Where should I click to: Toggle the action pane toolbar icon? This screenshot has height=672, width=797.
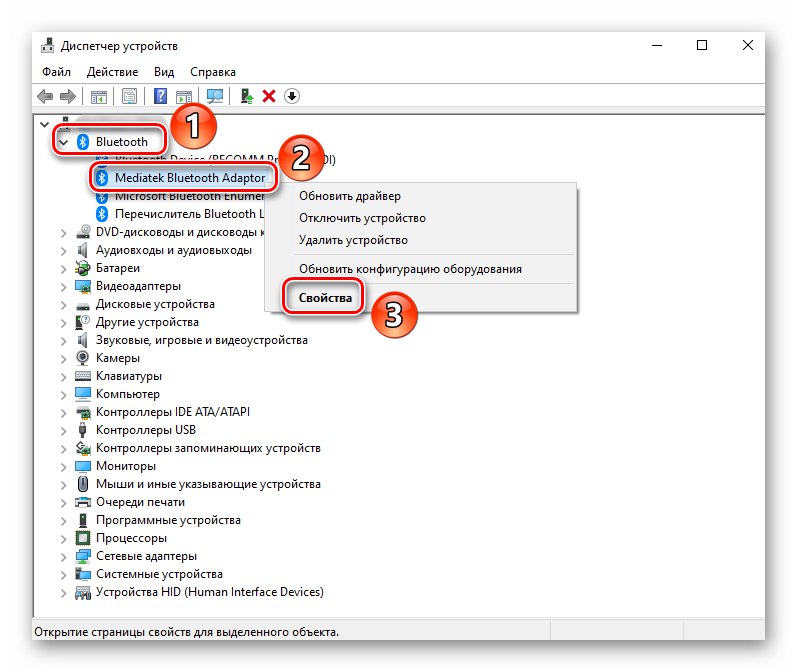click(183, 96)
